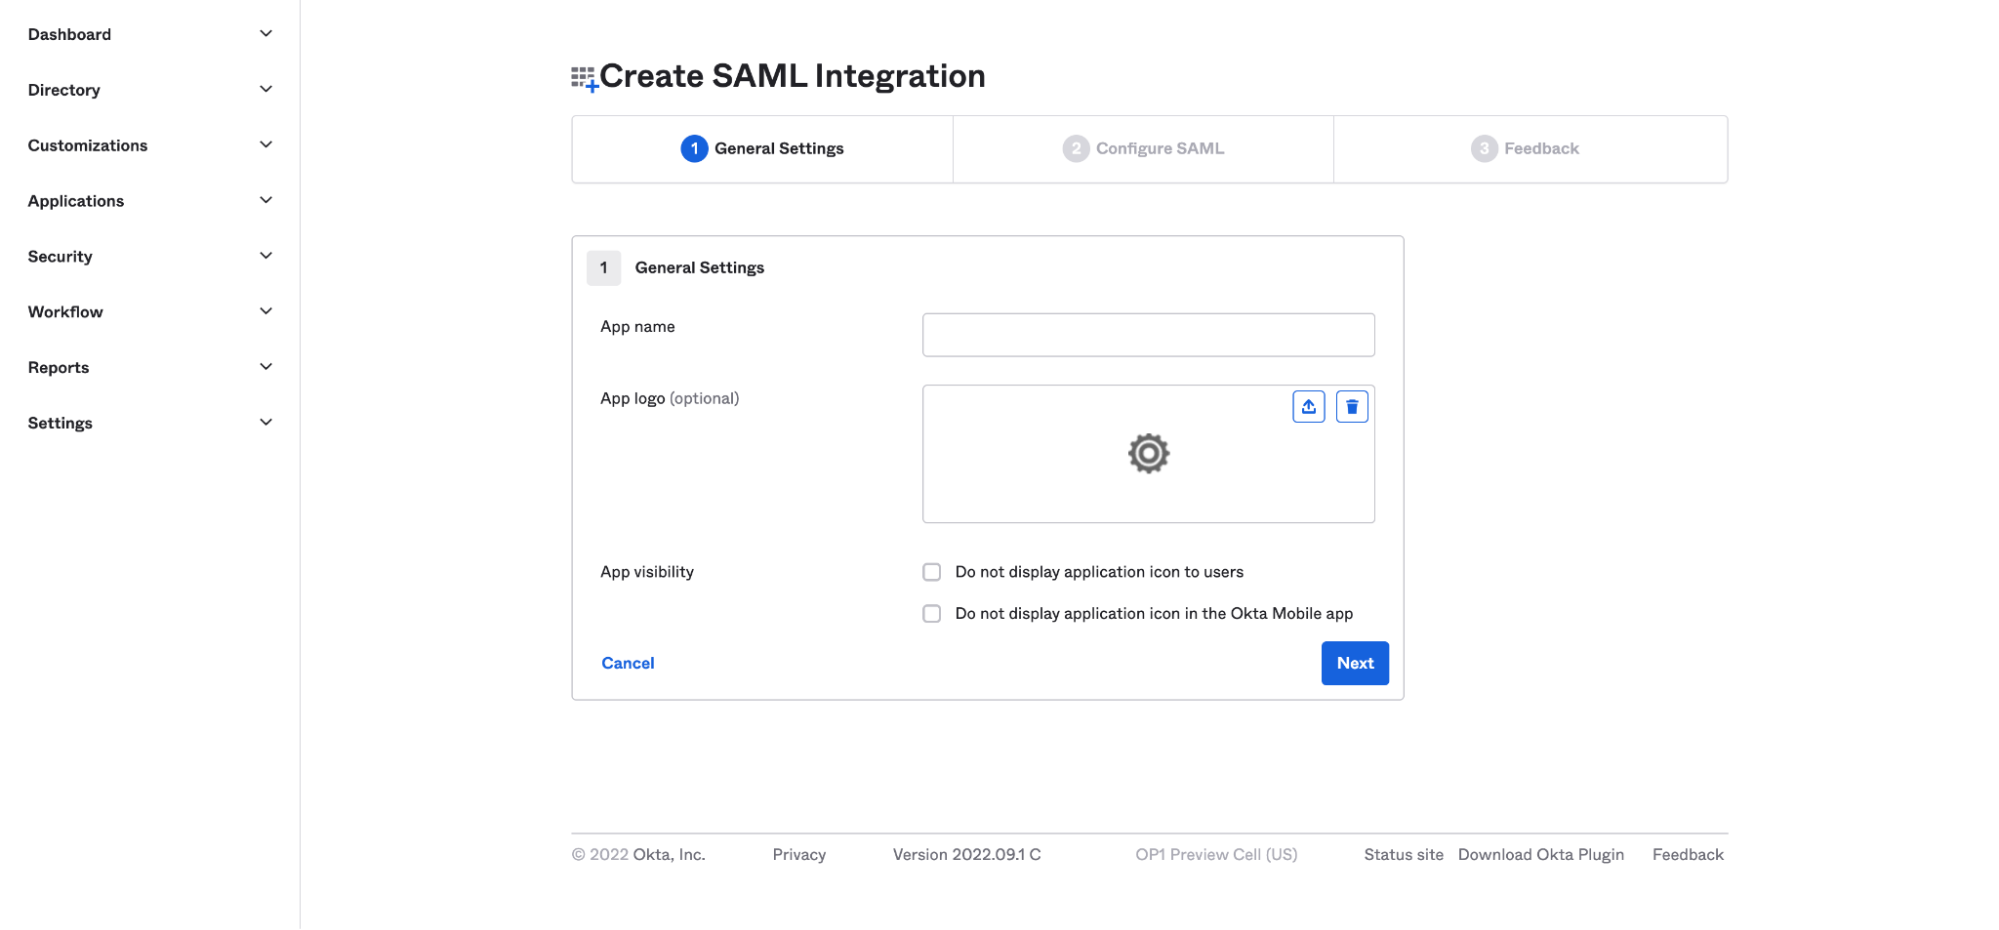Click the Cancel link
This screenshot has height=930, width=1999.
(628, 664)
